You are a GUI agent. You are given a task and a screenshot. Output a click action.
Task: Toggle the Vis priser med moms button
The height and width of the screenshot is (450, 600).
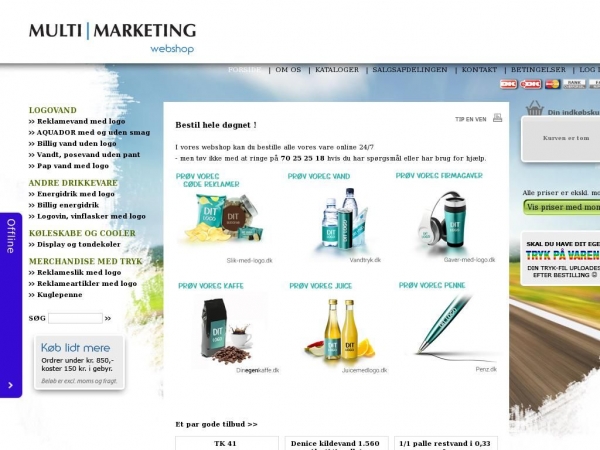(x=562, y=207)
